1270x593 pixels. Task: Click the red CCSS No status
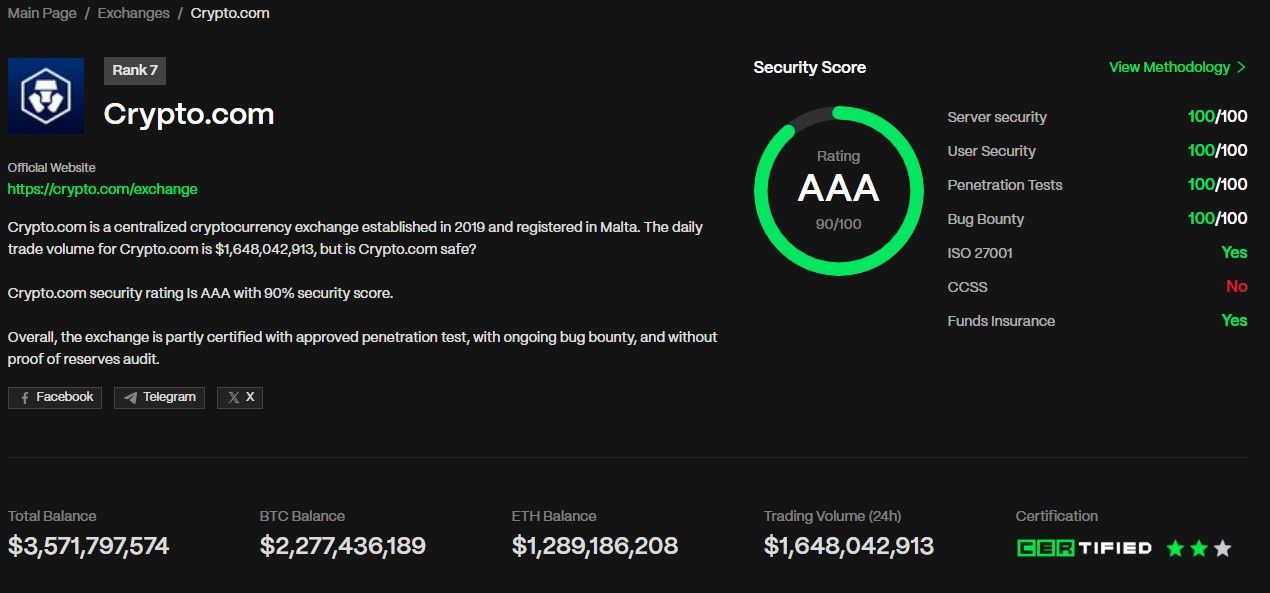tap(1237, 287)
